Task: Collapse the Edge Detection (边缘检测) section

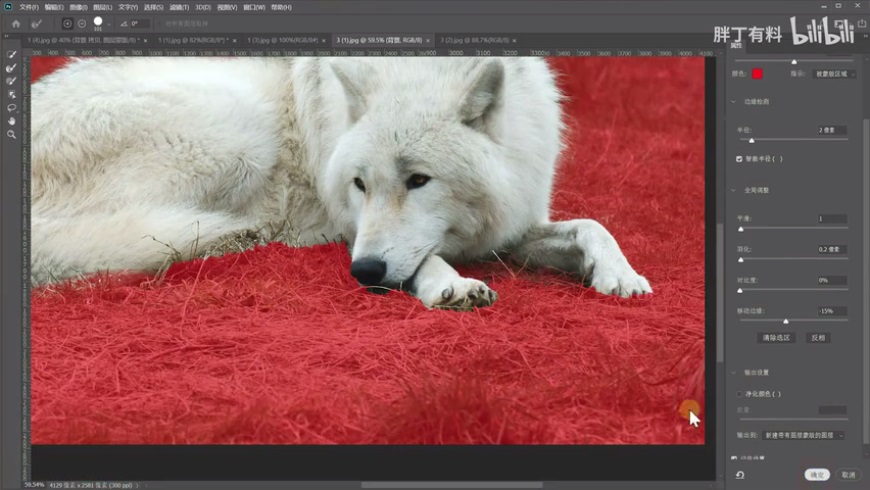Action: coord(735,102)
